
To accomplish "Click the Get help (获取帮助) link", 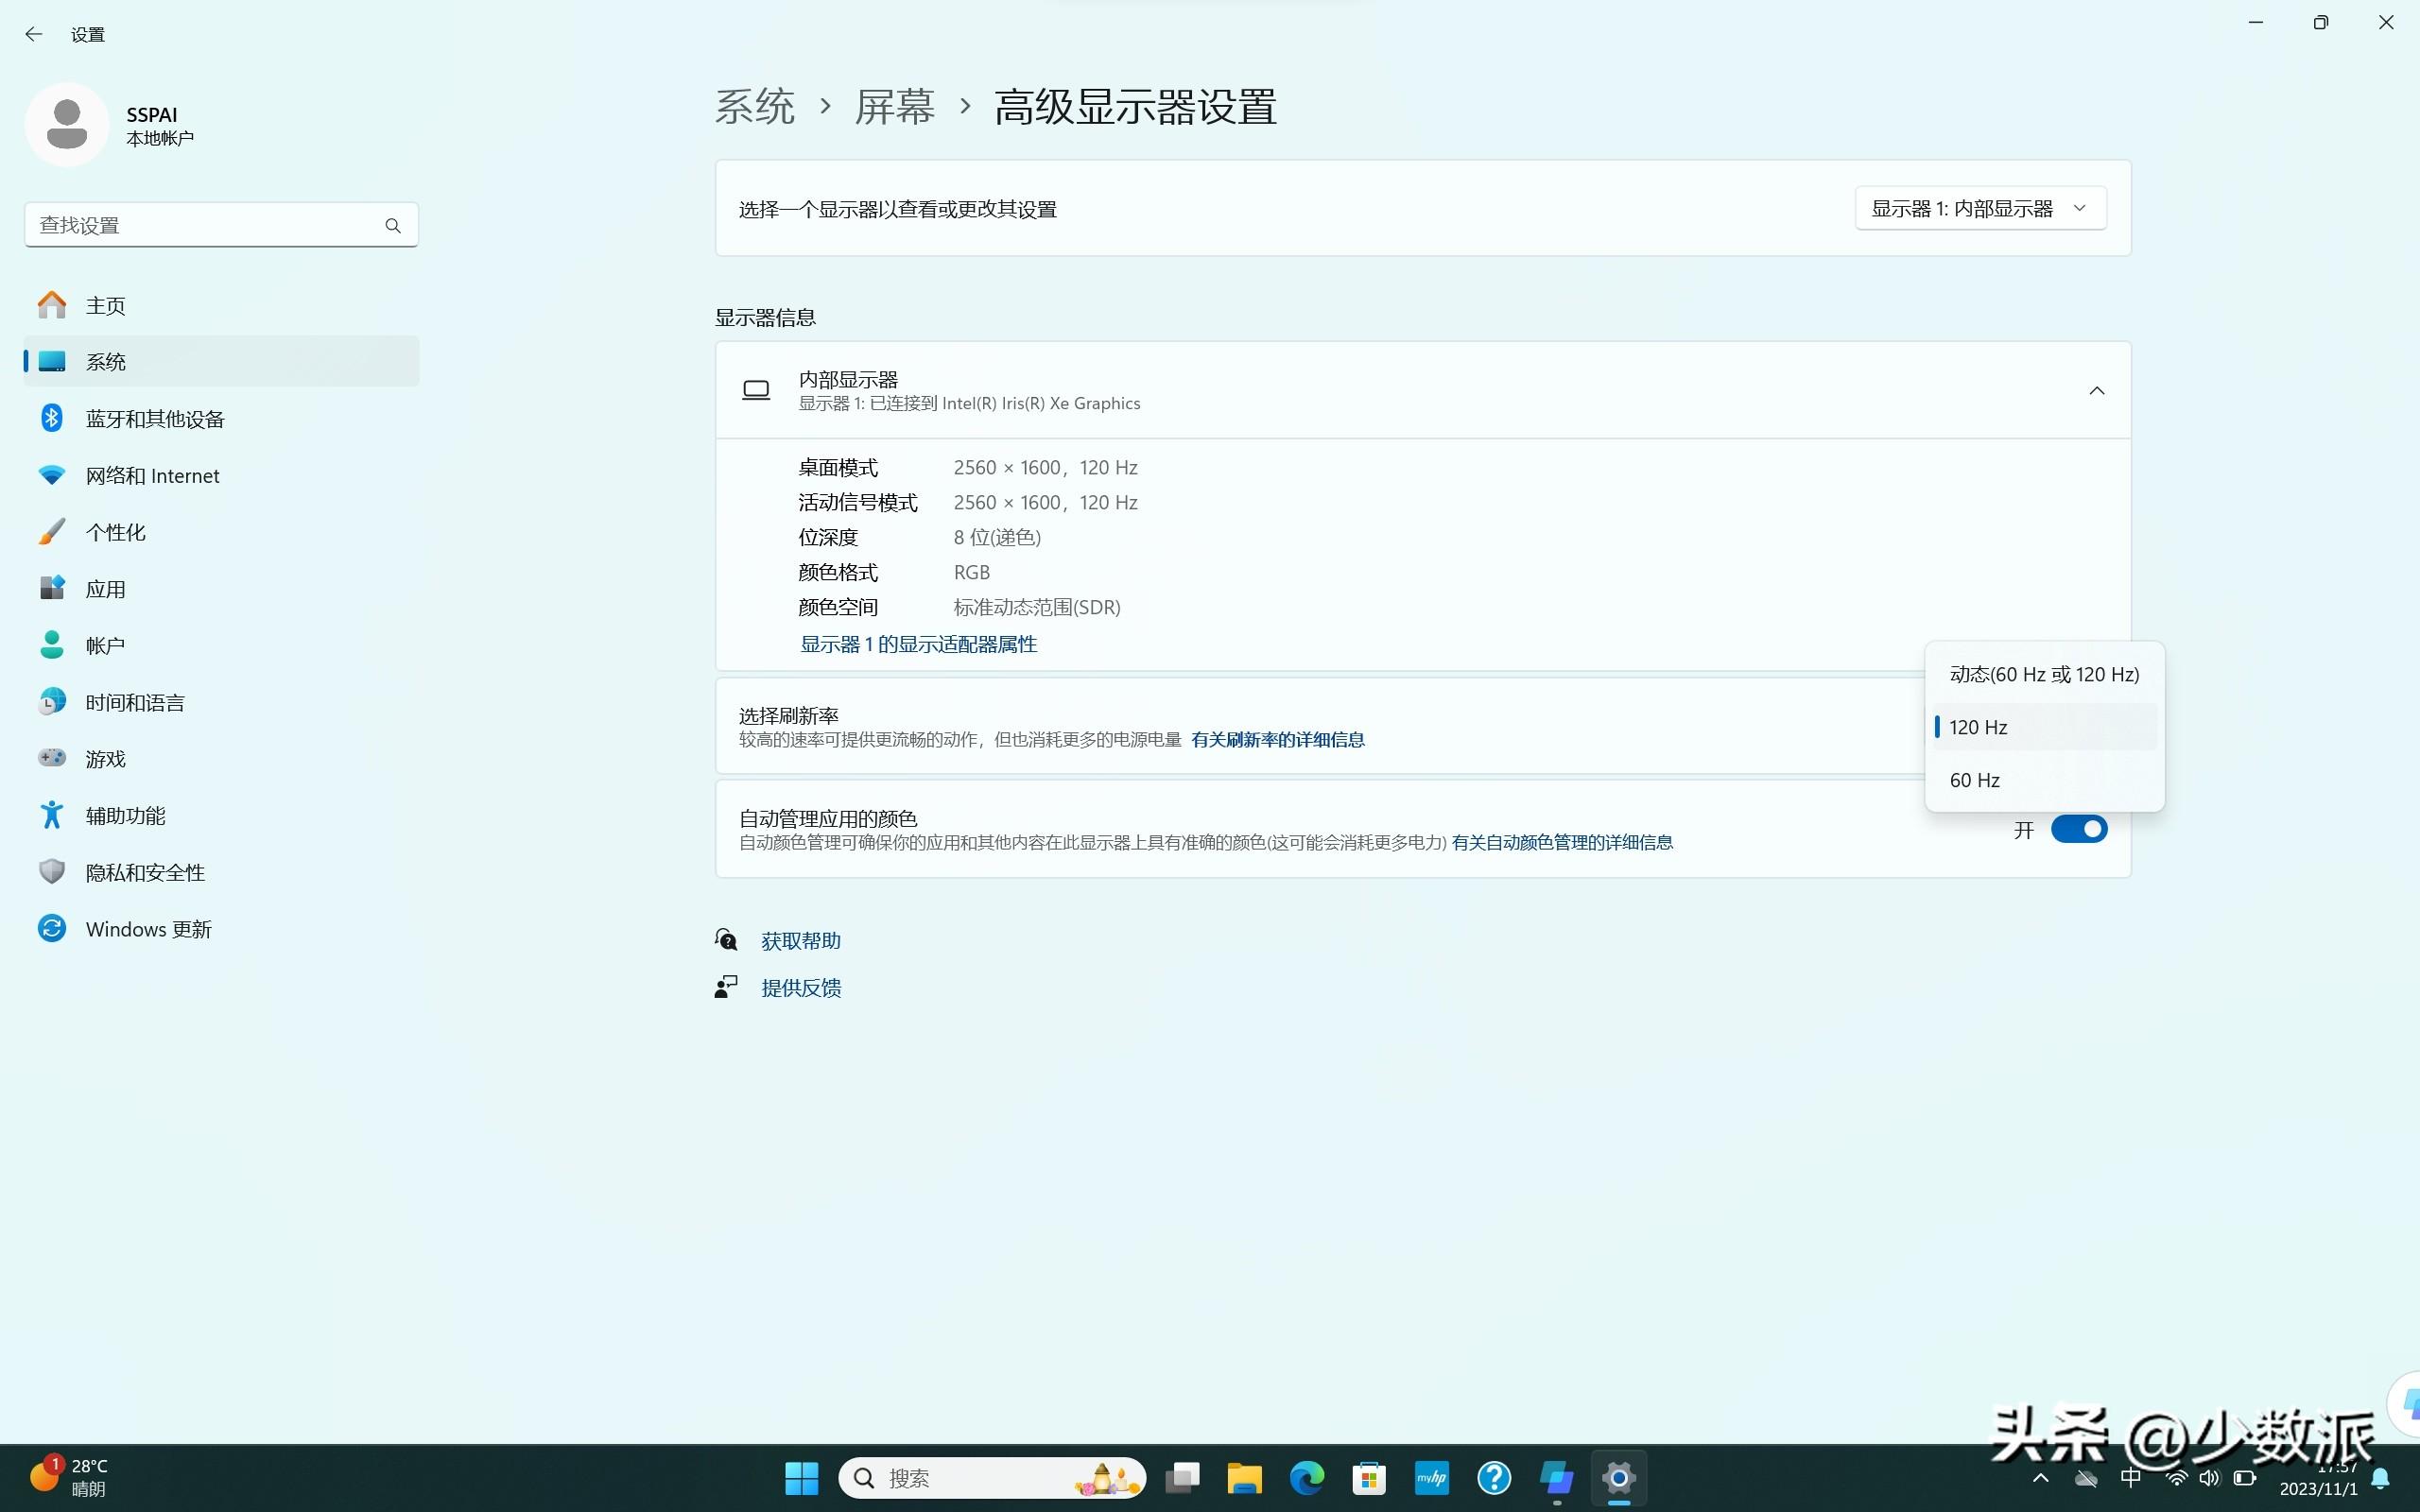I will 800,941.
